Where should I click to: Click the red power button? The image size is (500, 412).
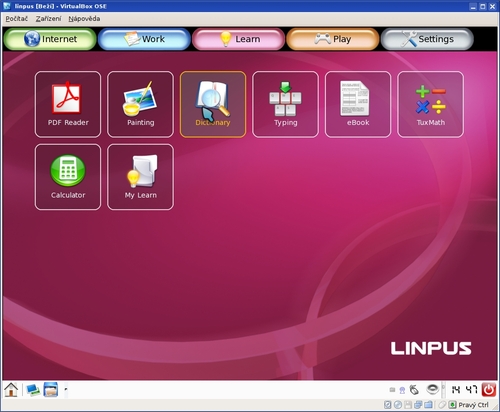(489, 389)
